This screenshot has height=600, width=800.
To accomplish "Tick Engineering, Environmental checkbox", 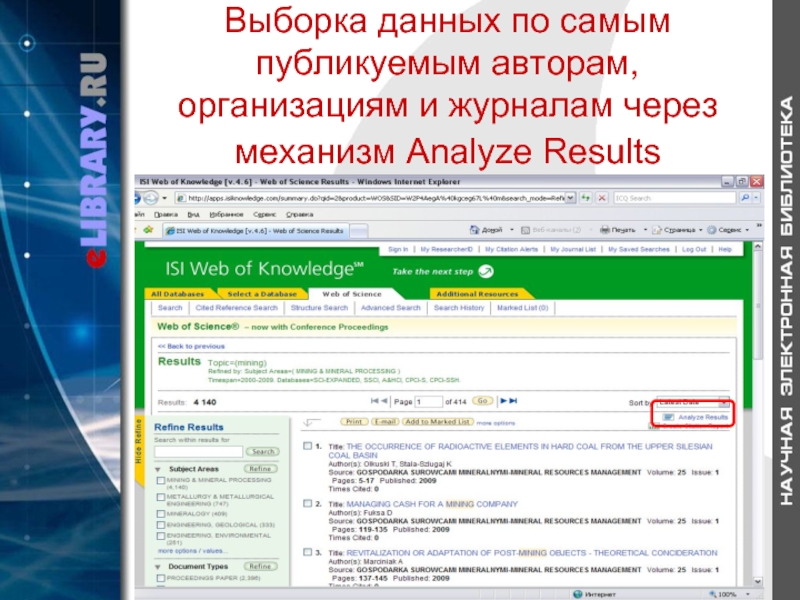I will click(x=161, y=536).
